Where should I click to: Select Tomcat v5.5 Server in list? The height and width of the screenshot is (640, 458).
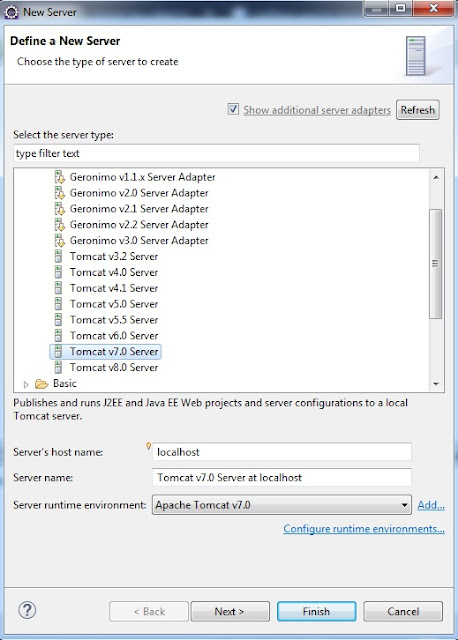coord(113,320)
